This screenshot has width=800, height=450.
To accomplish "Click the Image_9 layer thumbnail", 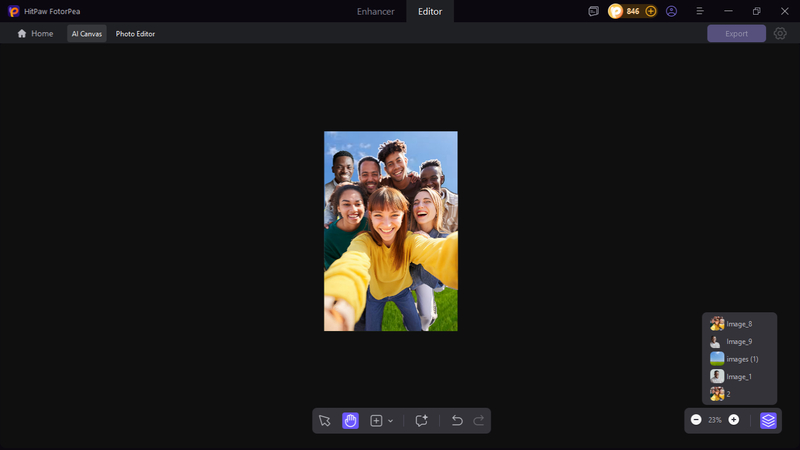I will [x=717, y=341].
